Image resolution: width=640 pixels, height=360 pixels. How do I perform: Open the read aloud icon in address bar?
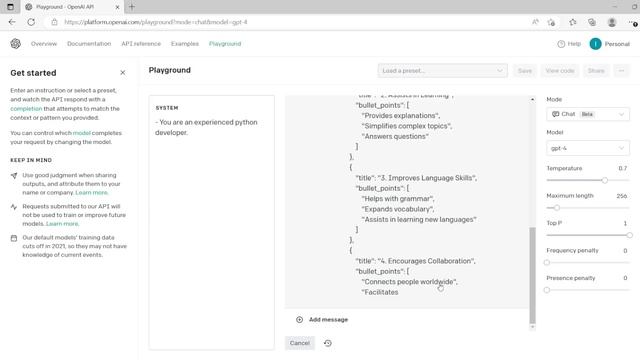[535, 22]
